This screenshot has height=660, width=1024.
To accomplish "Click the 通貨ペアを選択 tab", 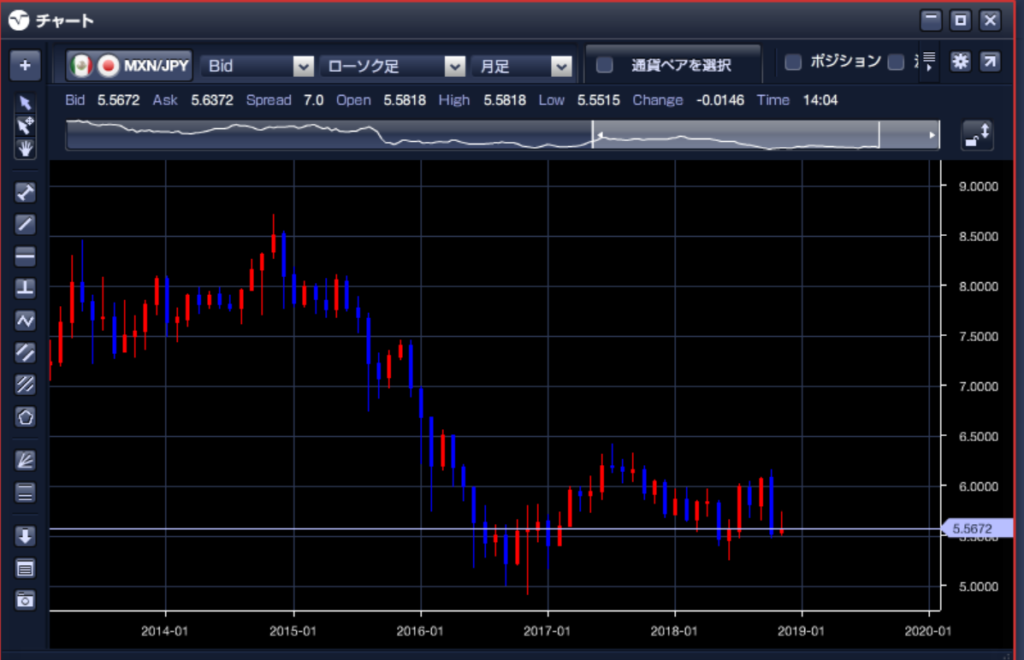I will point(673,63).
